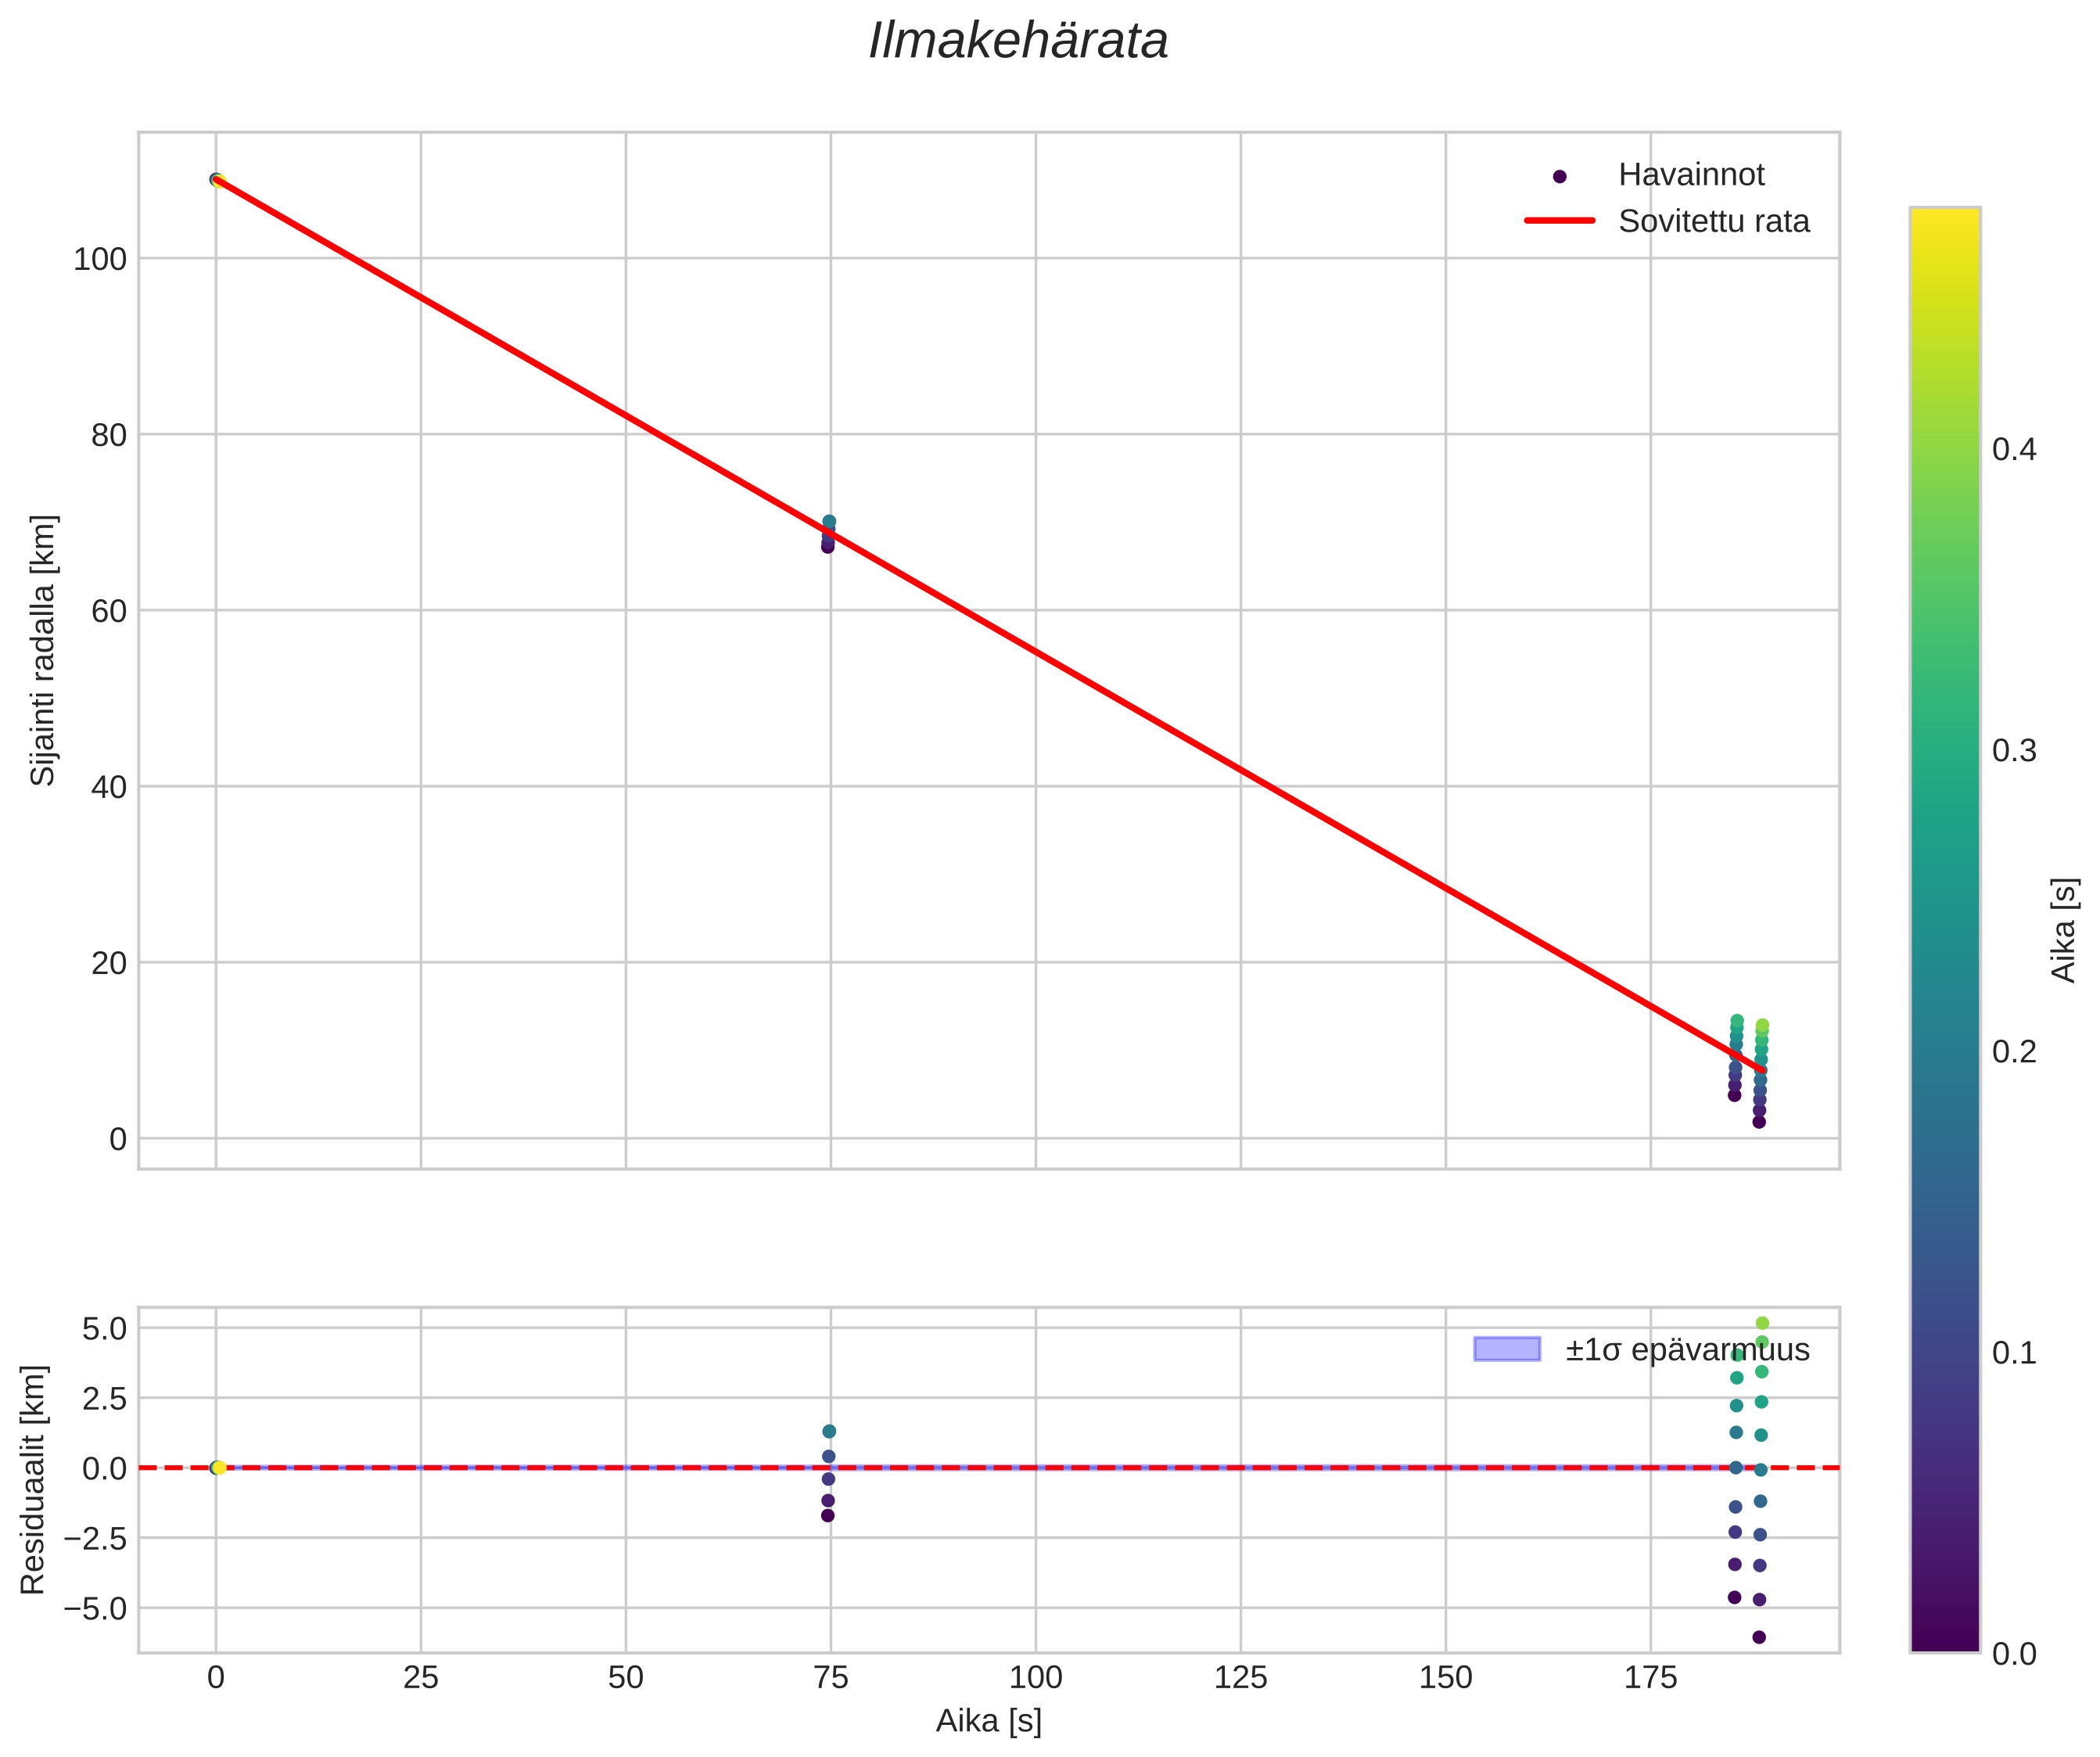This screenshot has height=1757, width=2100.
Task: Click the lowest residual dot near 188 seconds
Action: [x=1759, y=1637]
